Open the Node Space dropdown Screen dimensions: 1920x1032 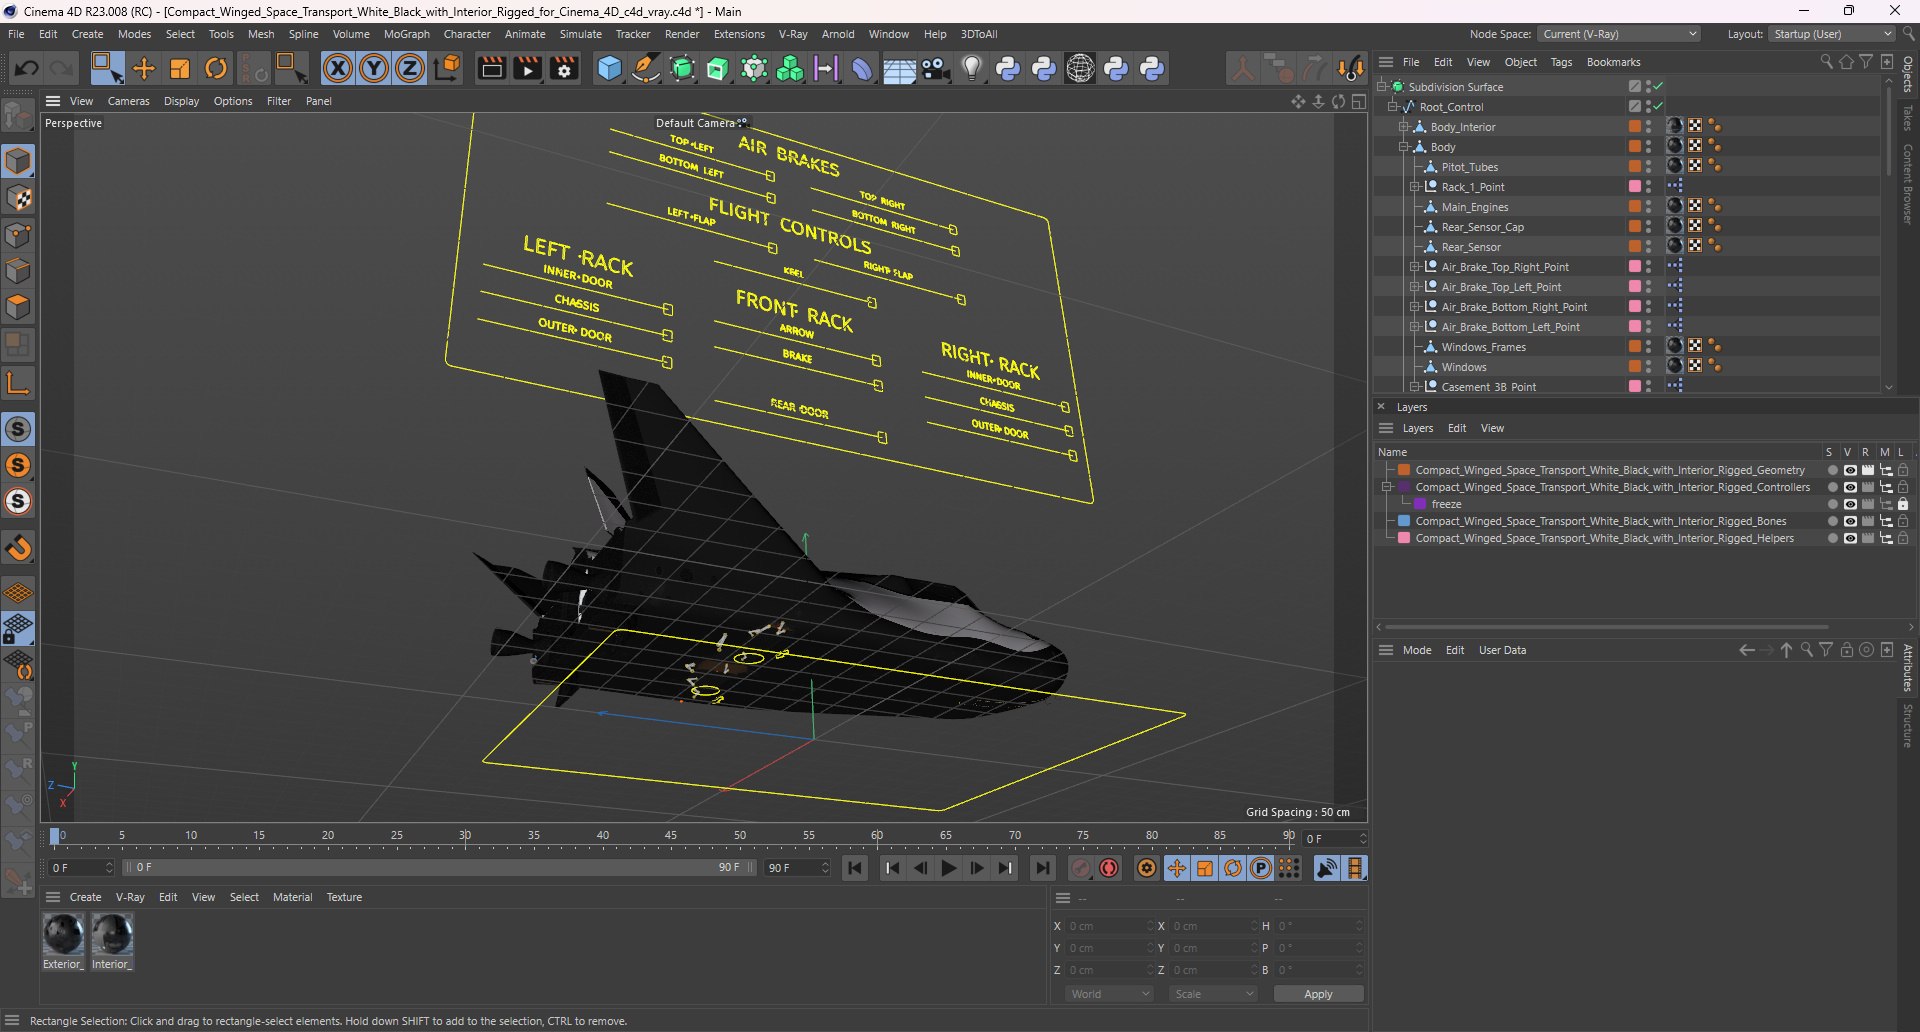(1618, 34)
